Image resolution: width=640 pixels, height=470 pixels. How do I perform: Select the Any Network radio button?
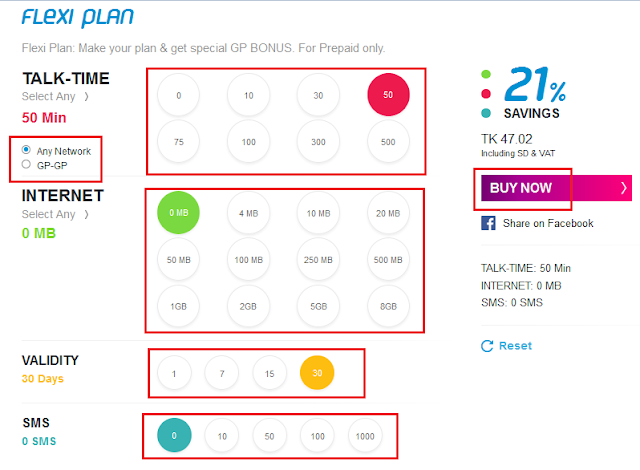[26, 150]
